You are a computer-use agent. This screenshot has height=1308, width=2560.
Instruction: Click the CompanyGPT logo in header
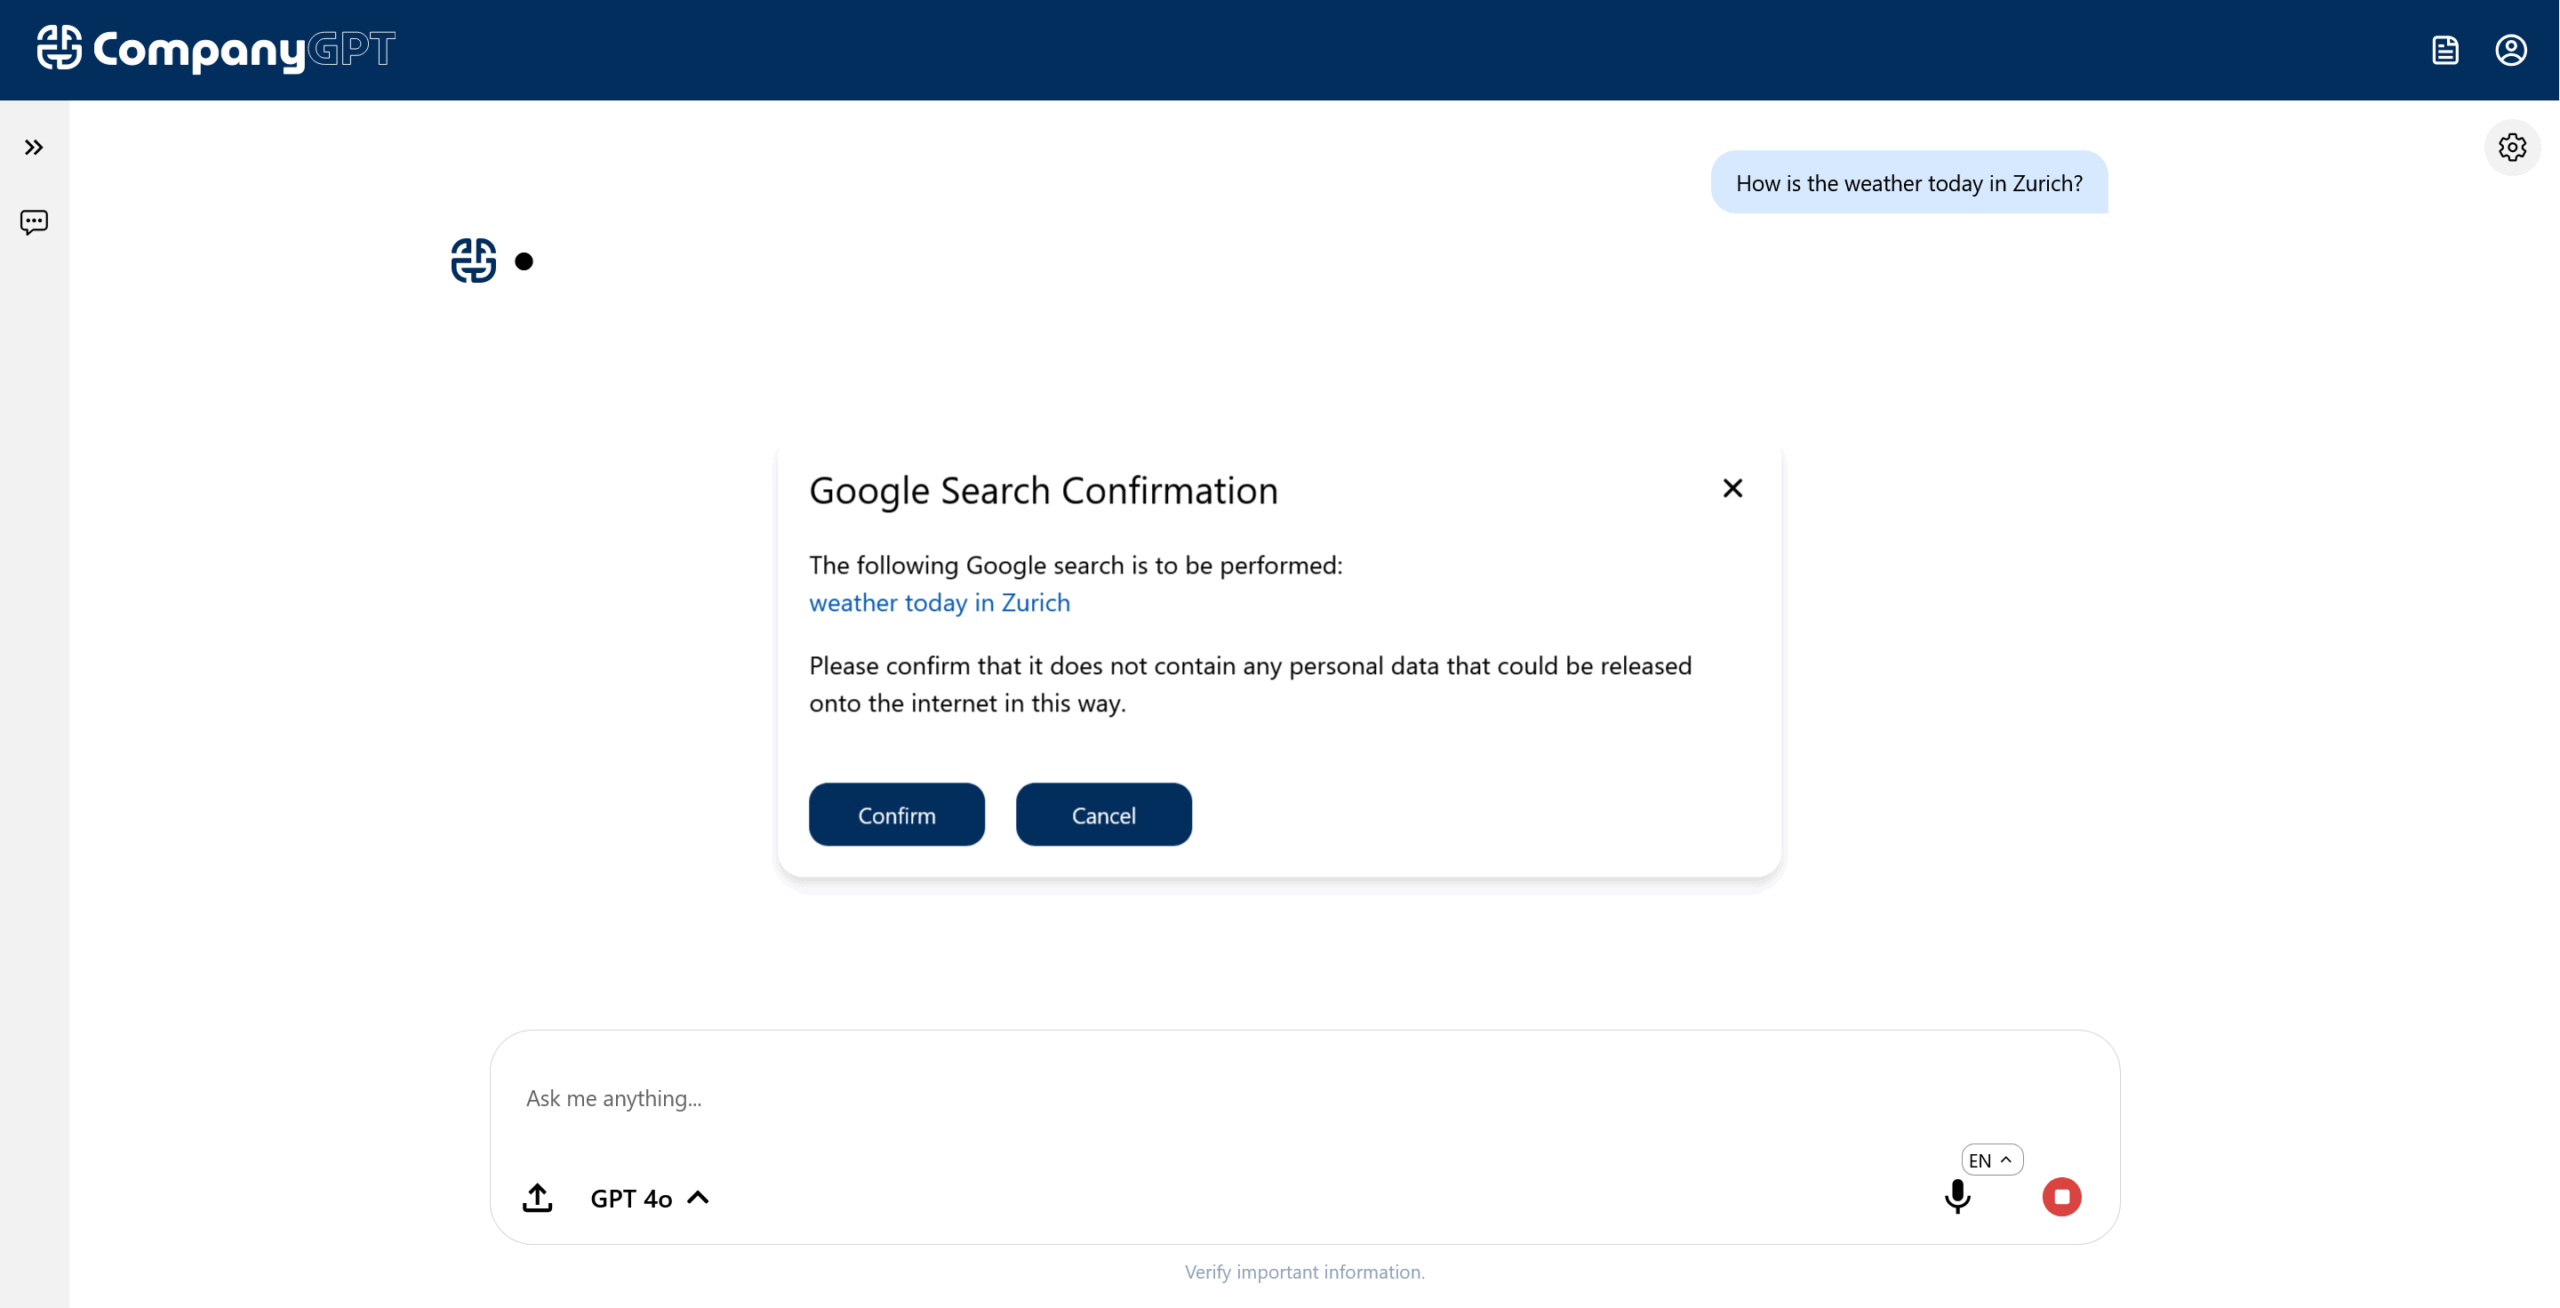(216, 48)
